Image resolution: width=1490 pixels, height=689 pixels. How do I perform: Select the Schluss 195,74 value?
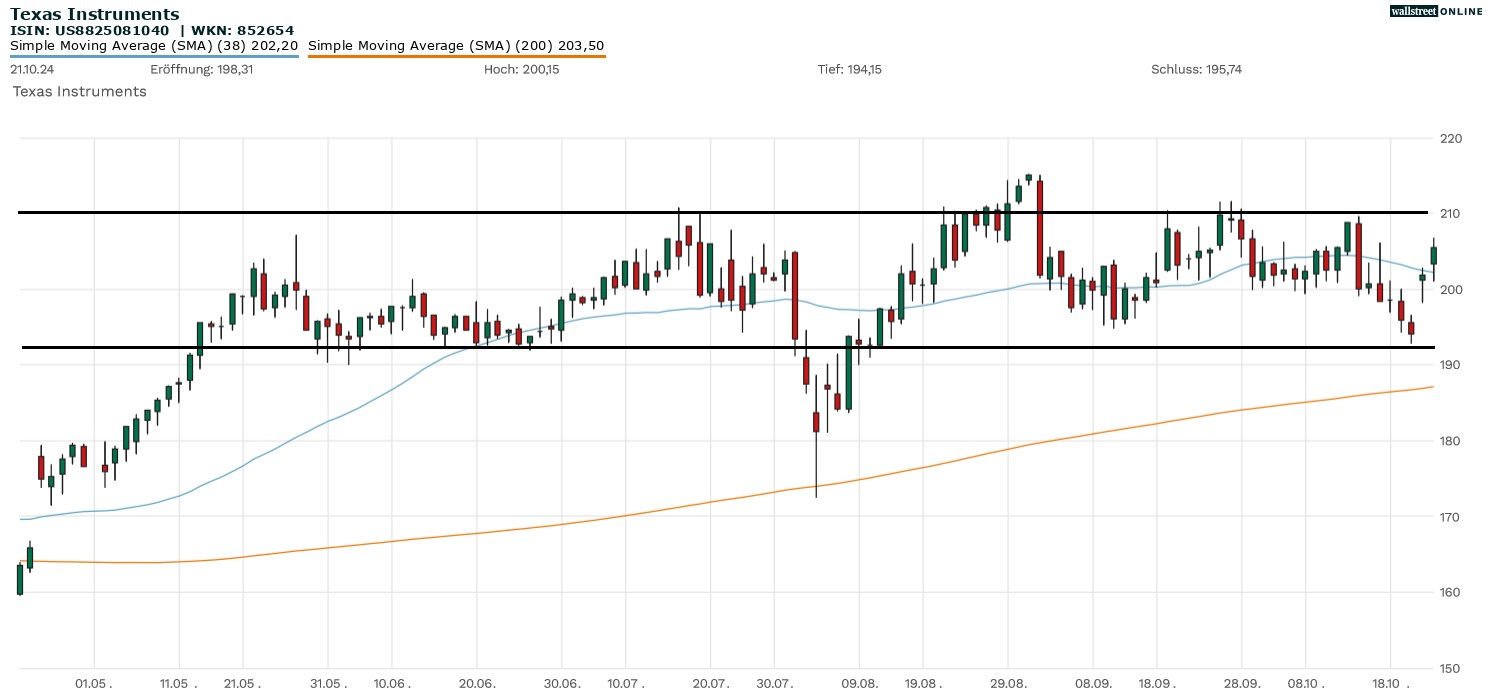[x=1196, y=69]
